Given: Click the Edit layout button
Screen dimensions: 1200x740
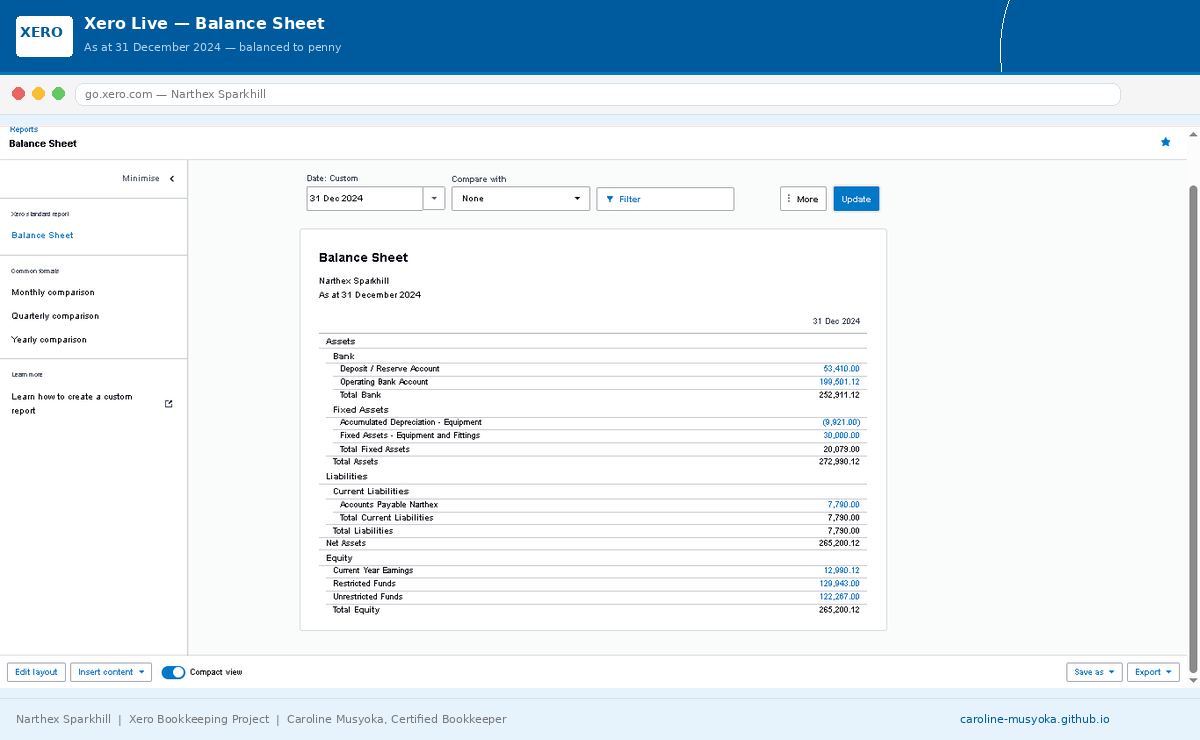Looking at the screenshot, I should coord(36,672).
